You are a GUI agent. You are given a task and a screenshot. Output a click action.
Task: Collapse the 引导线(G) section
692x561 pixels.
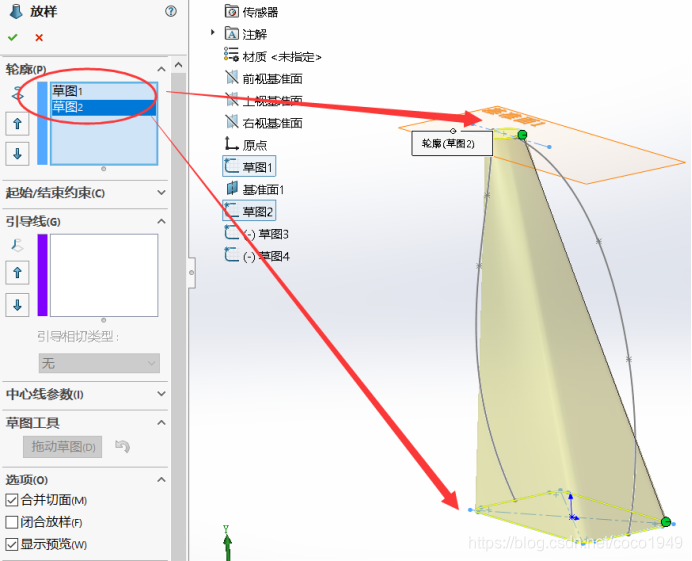[x=162, y=221]
